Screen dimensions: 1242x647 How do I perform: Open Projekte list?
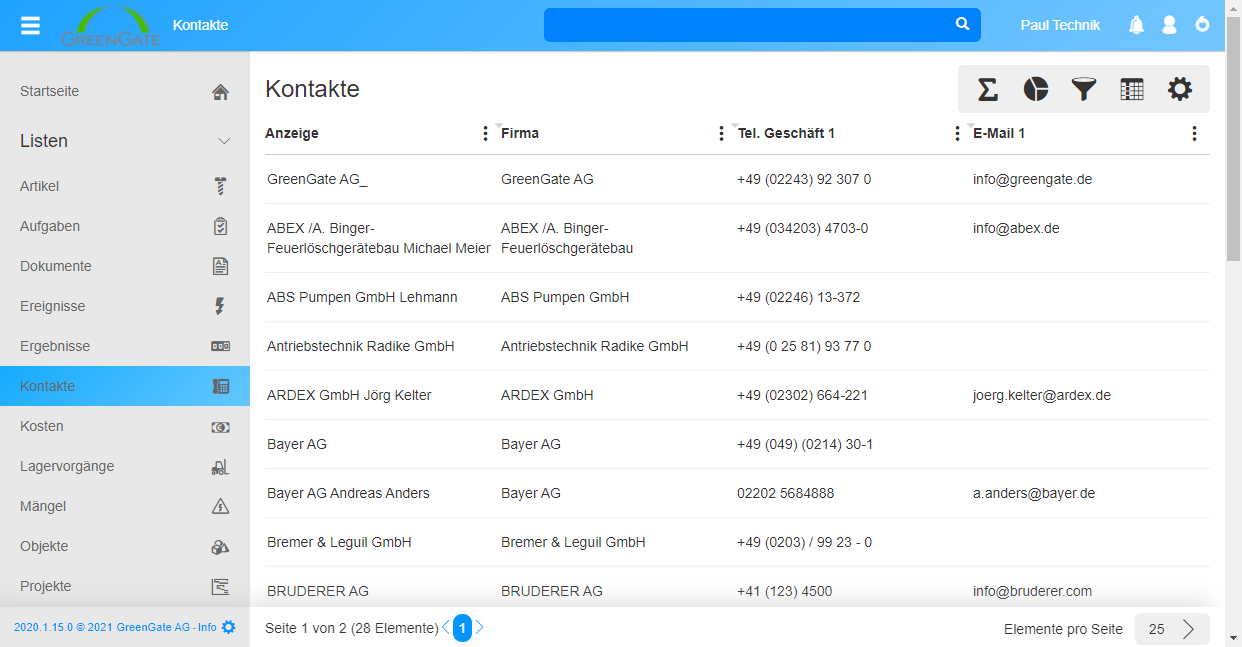coord(125,586)
